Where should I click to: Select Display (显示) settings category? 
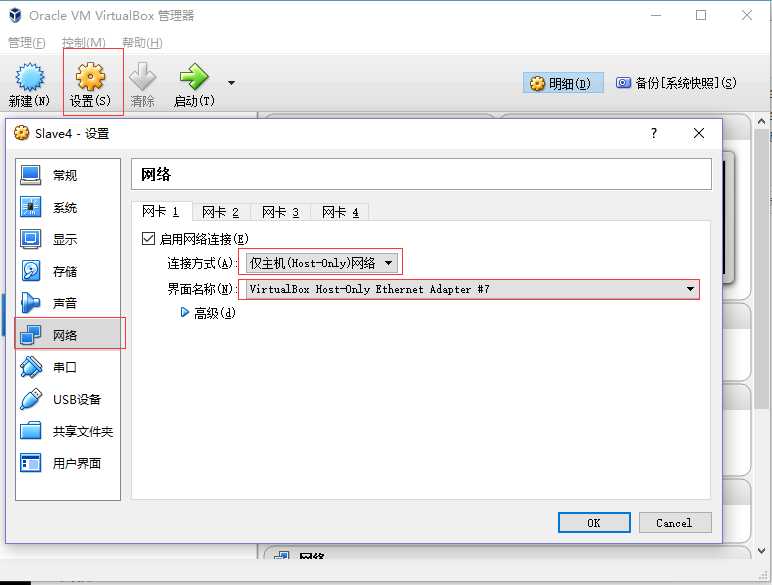click(x=68, y=239)
